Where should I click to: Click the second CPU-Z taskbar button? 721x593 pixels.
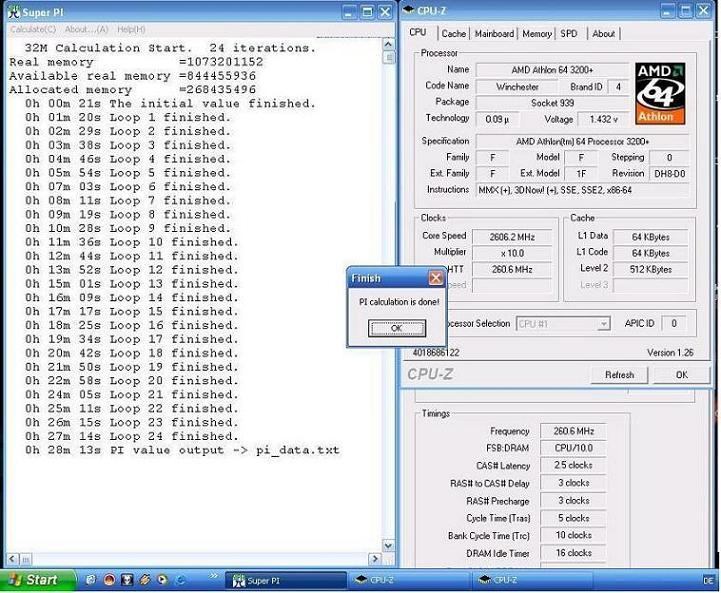[x=531, y=581]
